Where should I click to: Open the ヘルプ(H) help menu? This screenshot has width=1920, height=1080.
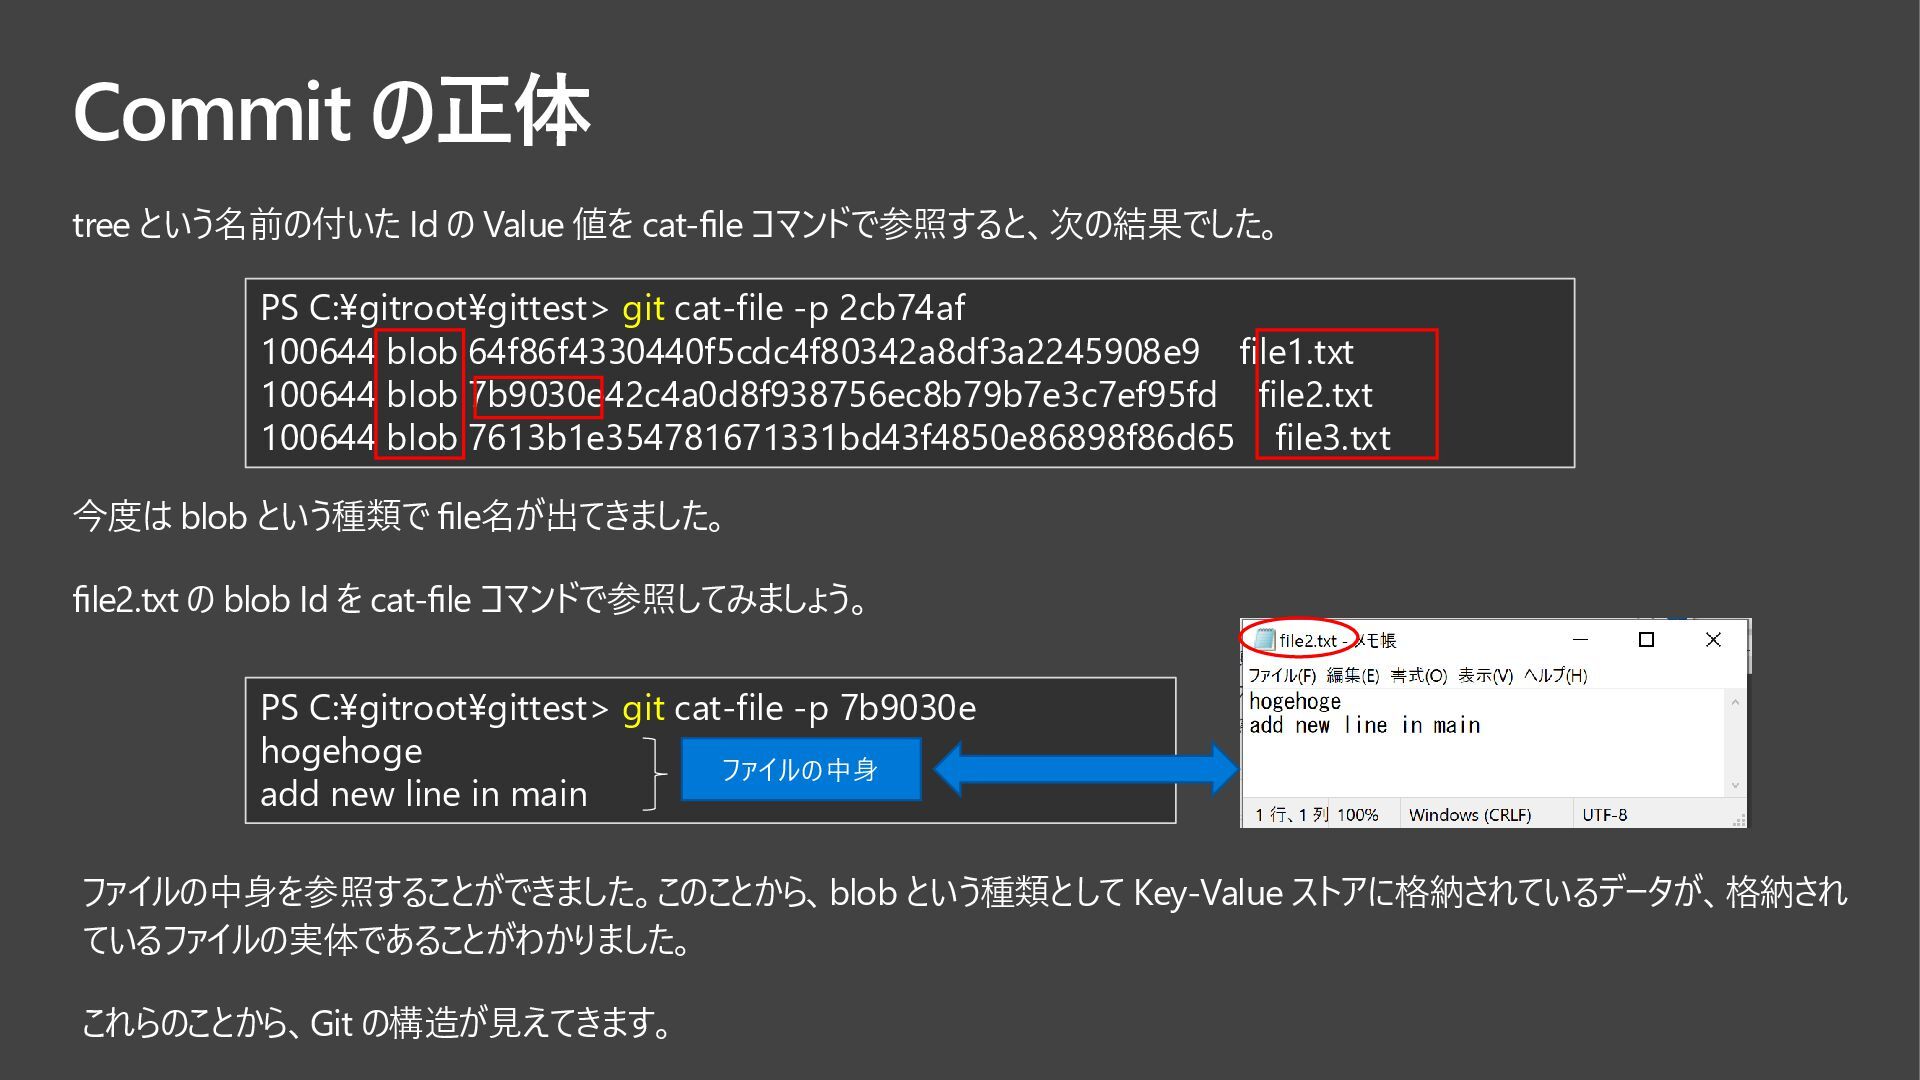1555,676
